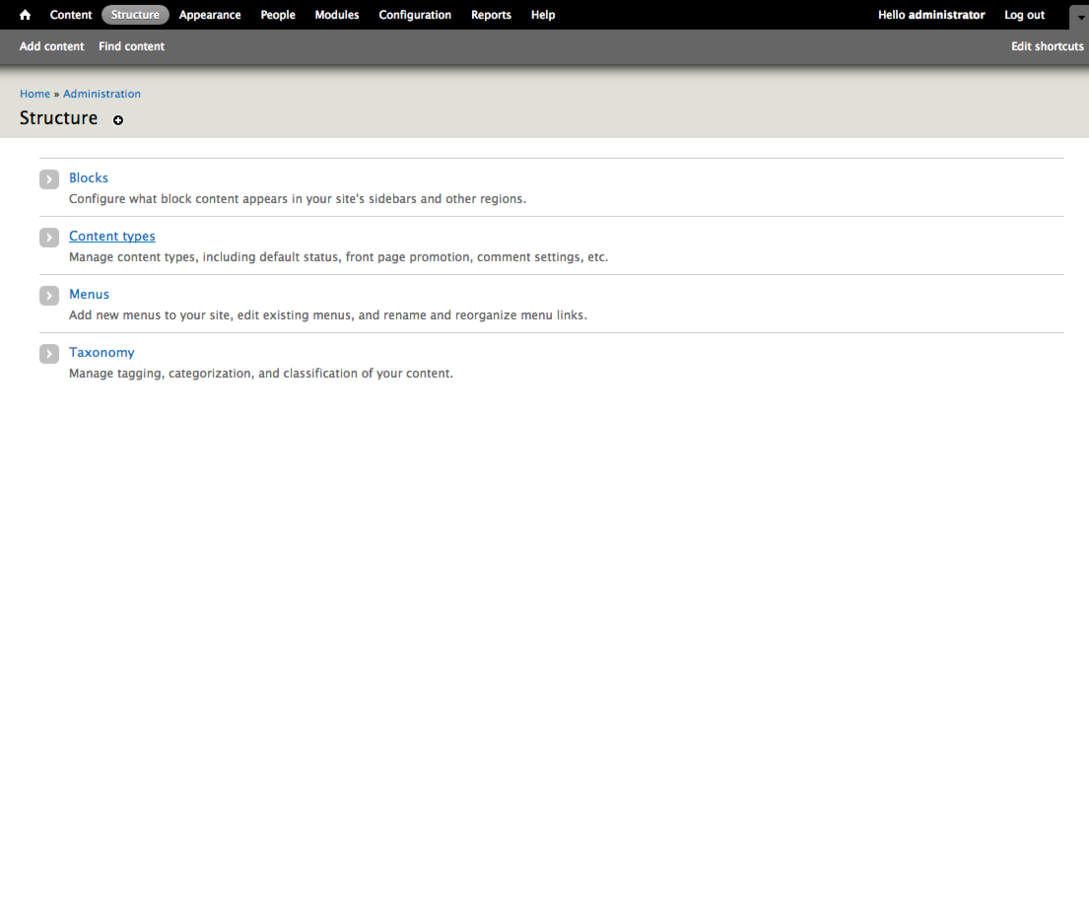Open the Content menu
The height and width of the screenshot is (900, 1089).
click(x=71, y=15)
